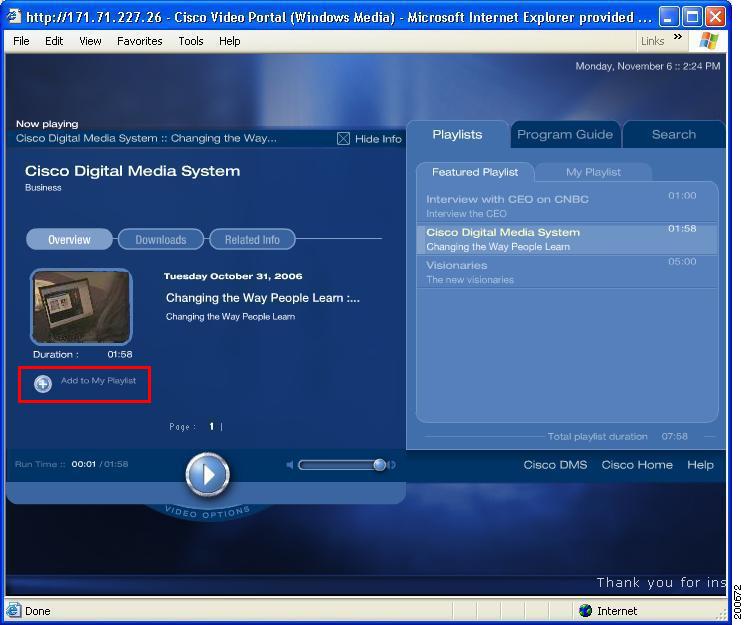Mute audio with the speaker icon
745x625 pixels.
coord(290,465)
